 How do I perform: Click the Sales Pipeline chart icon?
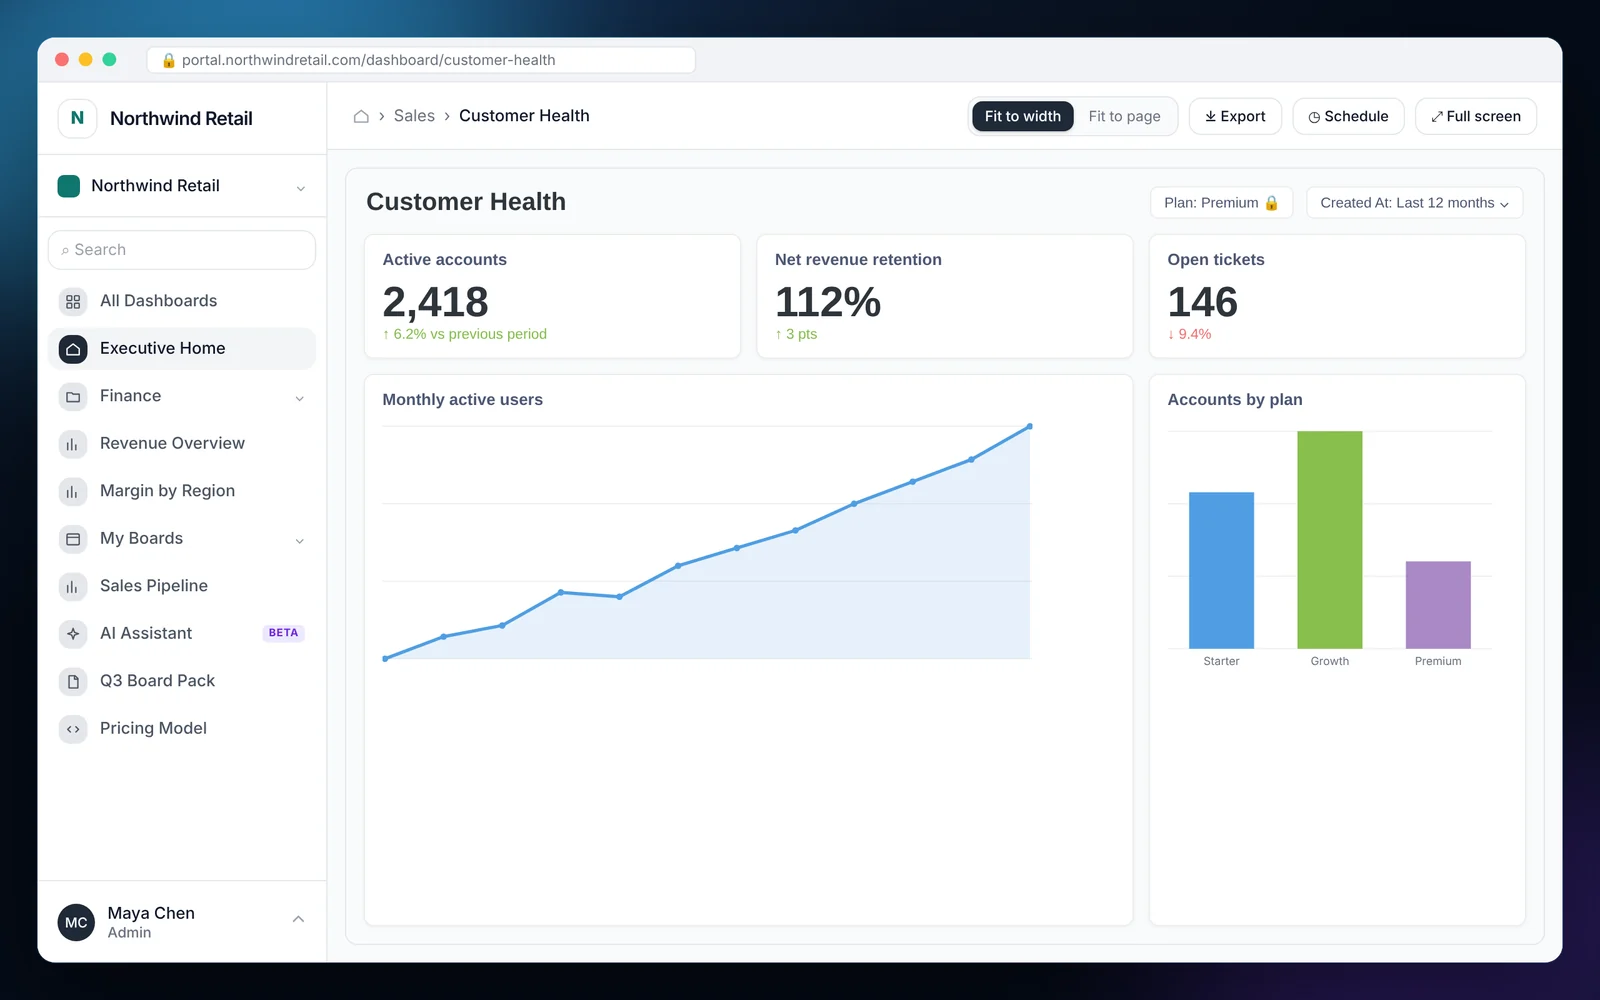[73, 586]
